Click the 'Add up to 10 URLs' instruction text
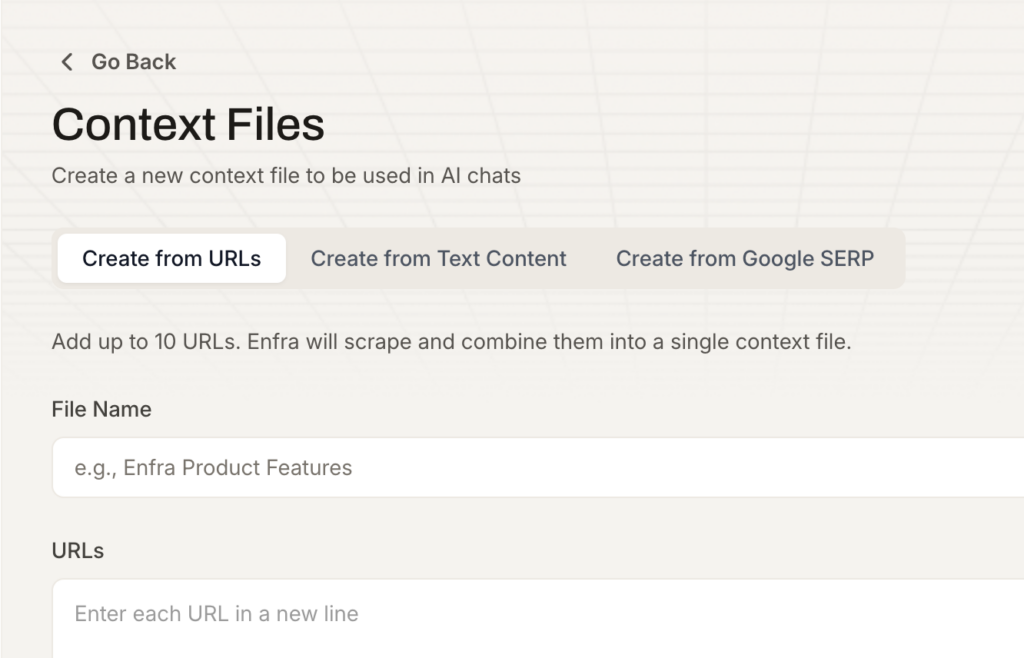 [450, 342]
